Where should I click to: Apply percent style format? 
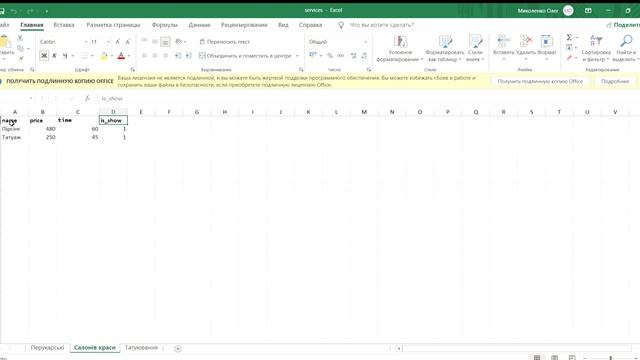coord(330,56)
